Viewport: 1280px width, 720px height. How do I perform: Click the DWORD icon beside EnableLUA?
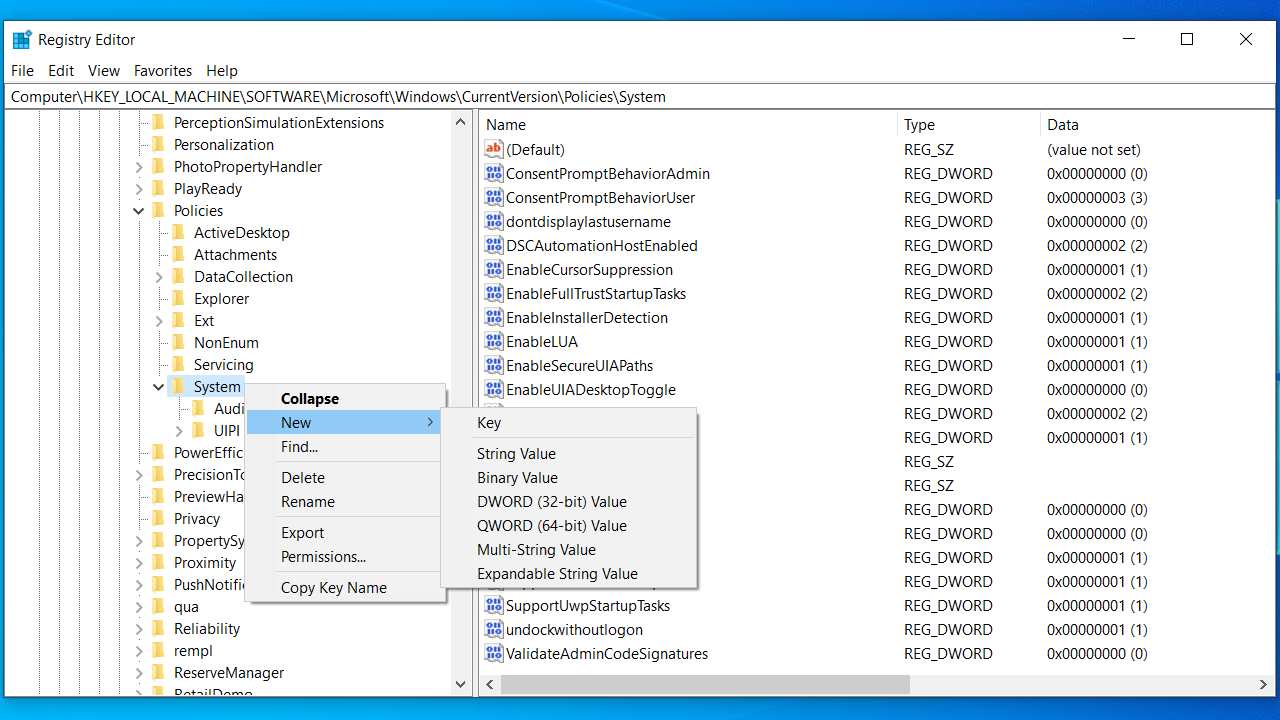point(493,342)
